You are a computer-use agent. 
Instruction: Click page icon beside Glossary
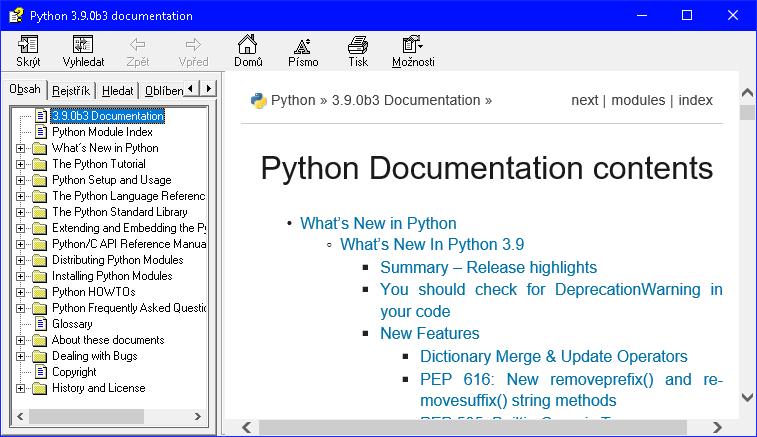(x=42, y=324)
